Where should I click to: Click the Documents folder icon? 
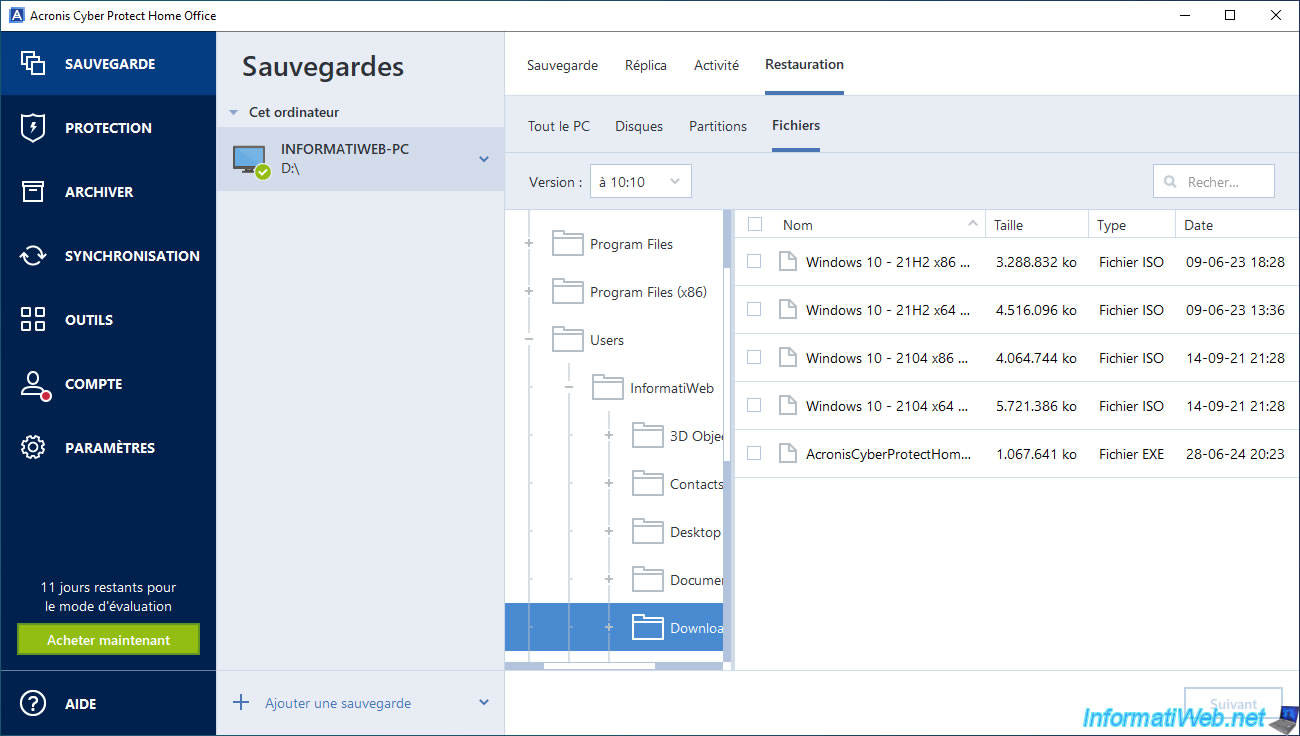click(x=647, y=580)
